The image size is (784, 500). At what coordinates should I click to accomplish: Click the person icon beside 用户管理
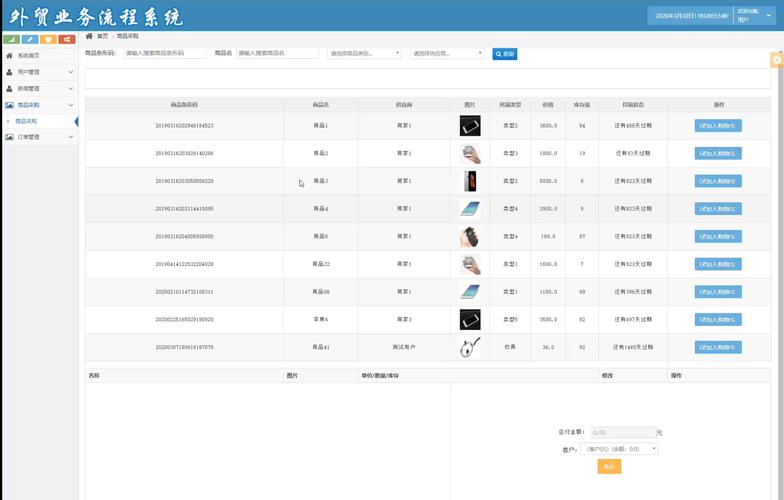click(x=9, y=72)
